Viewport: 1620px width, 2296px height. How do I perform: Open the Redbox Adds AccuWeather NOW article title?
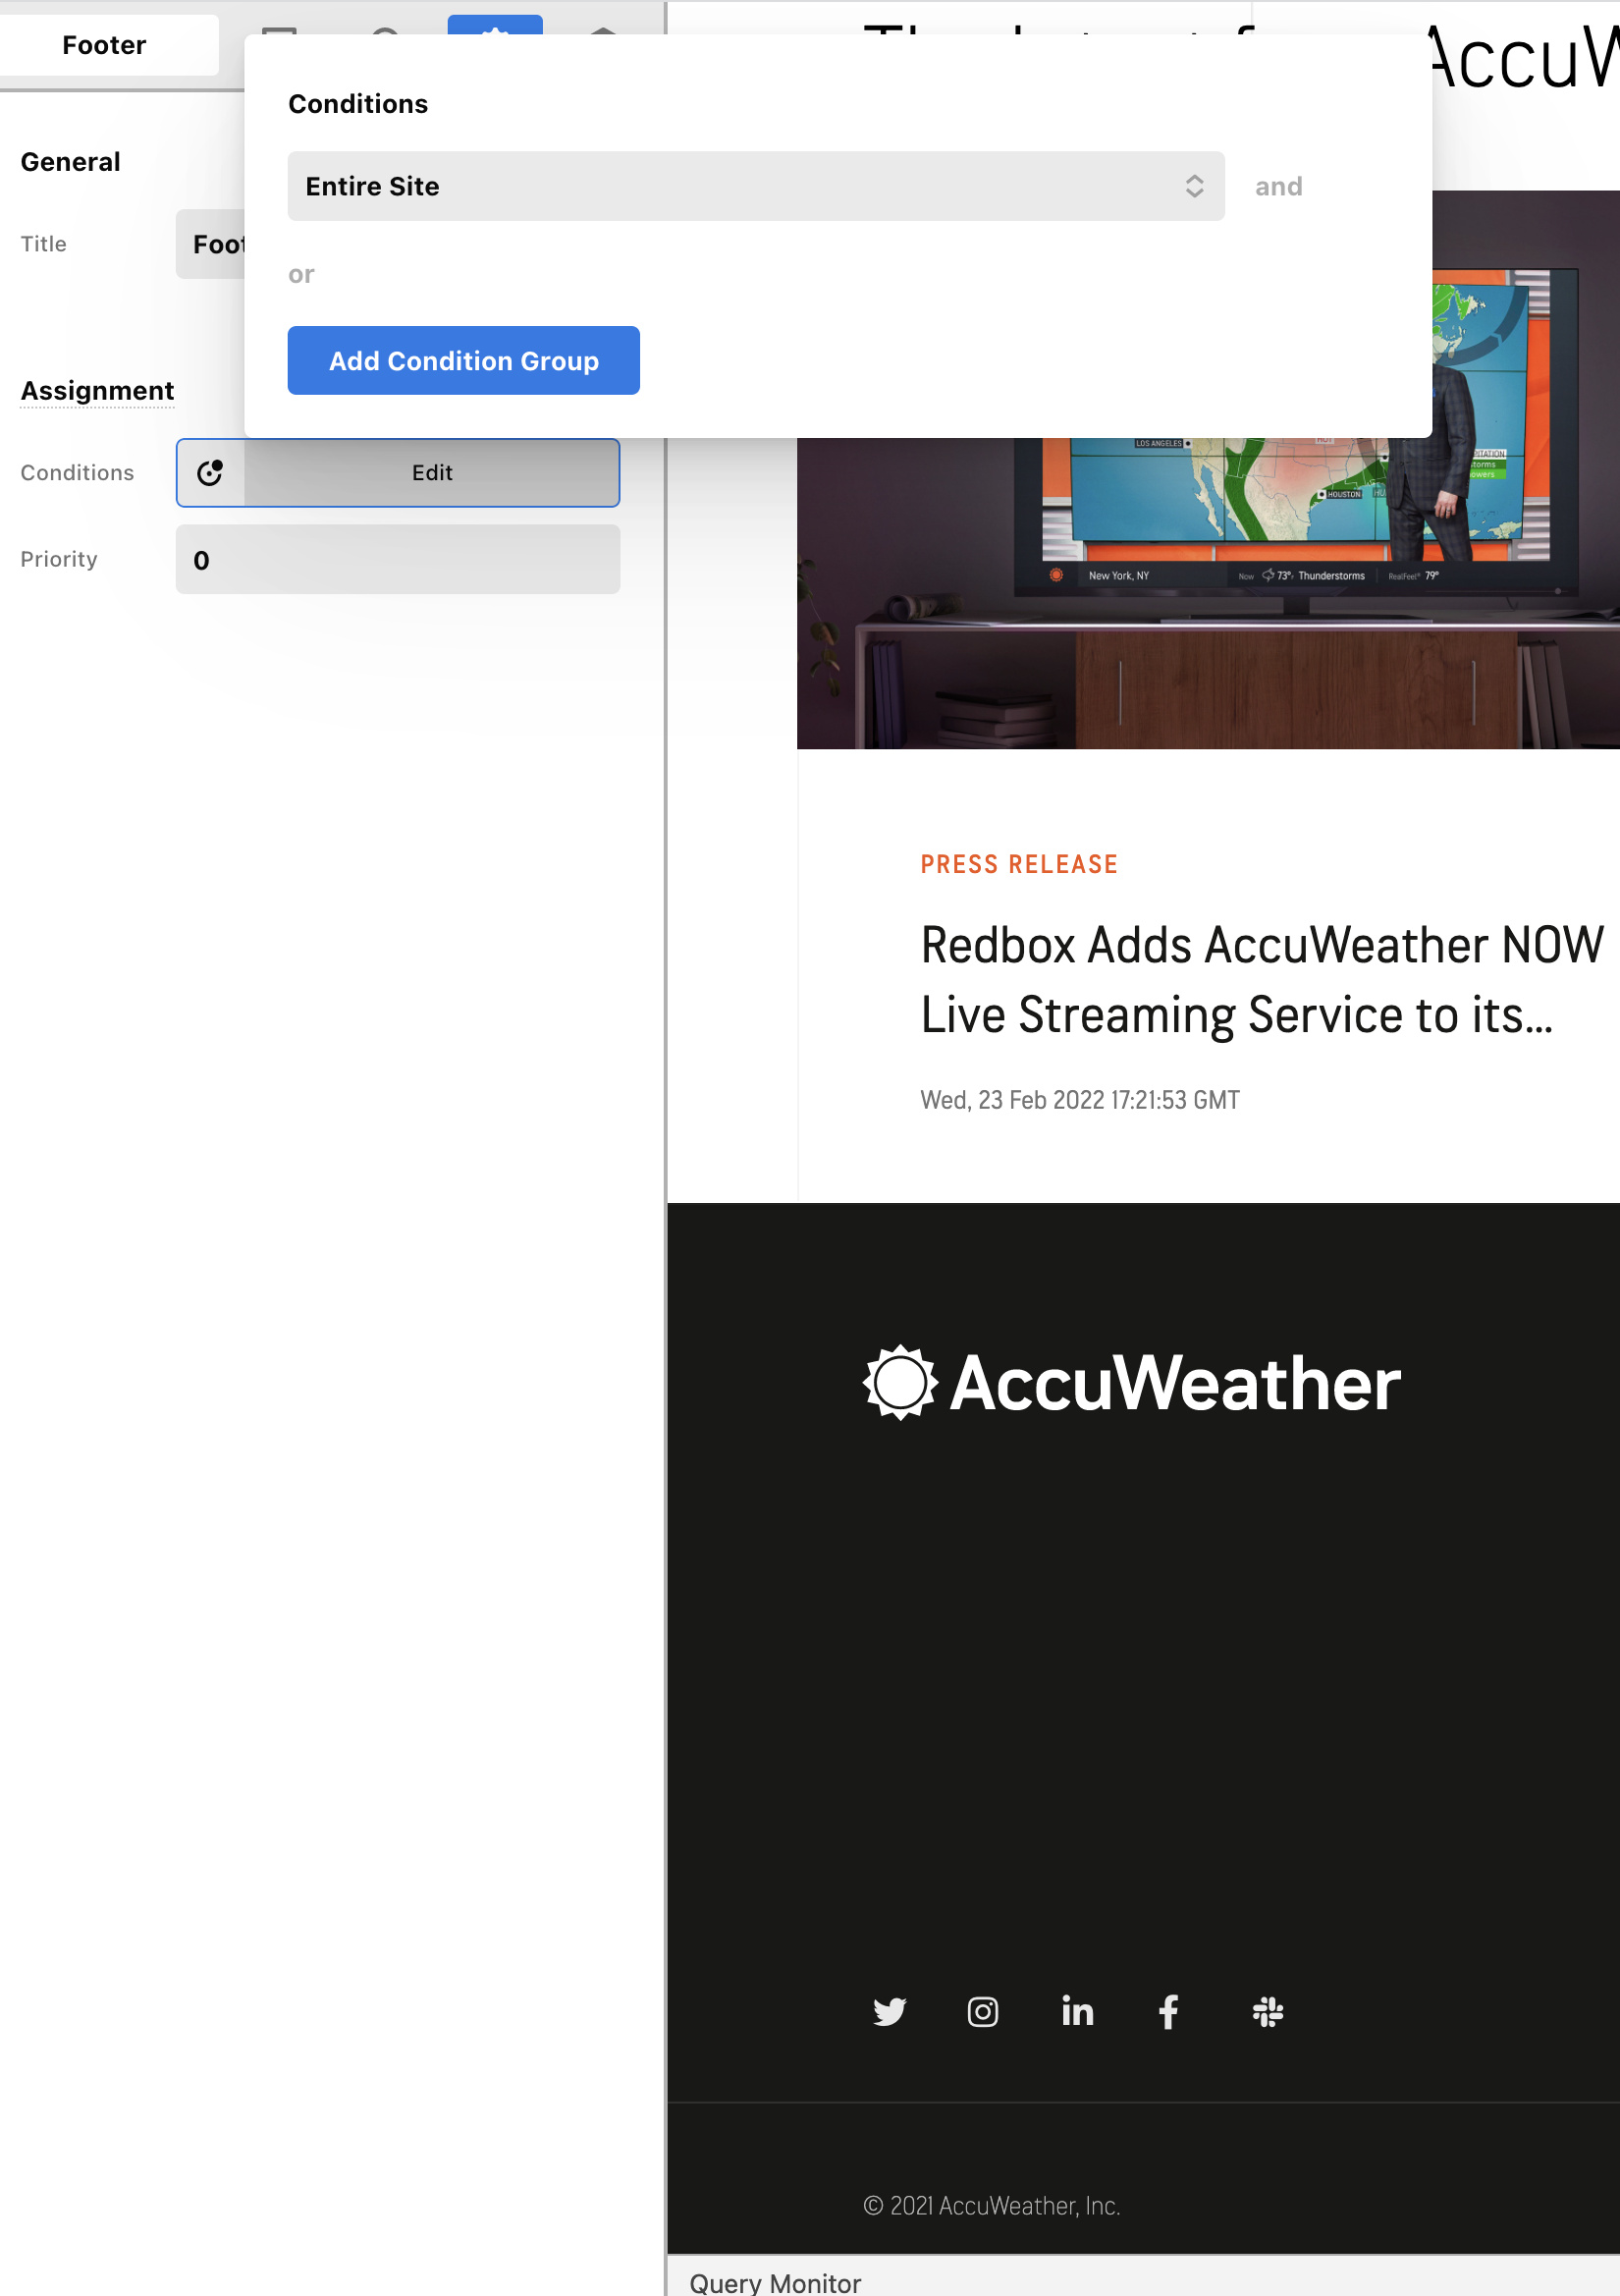click(x=1262, y=980)
